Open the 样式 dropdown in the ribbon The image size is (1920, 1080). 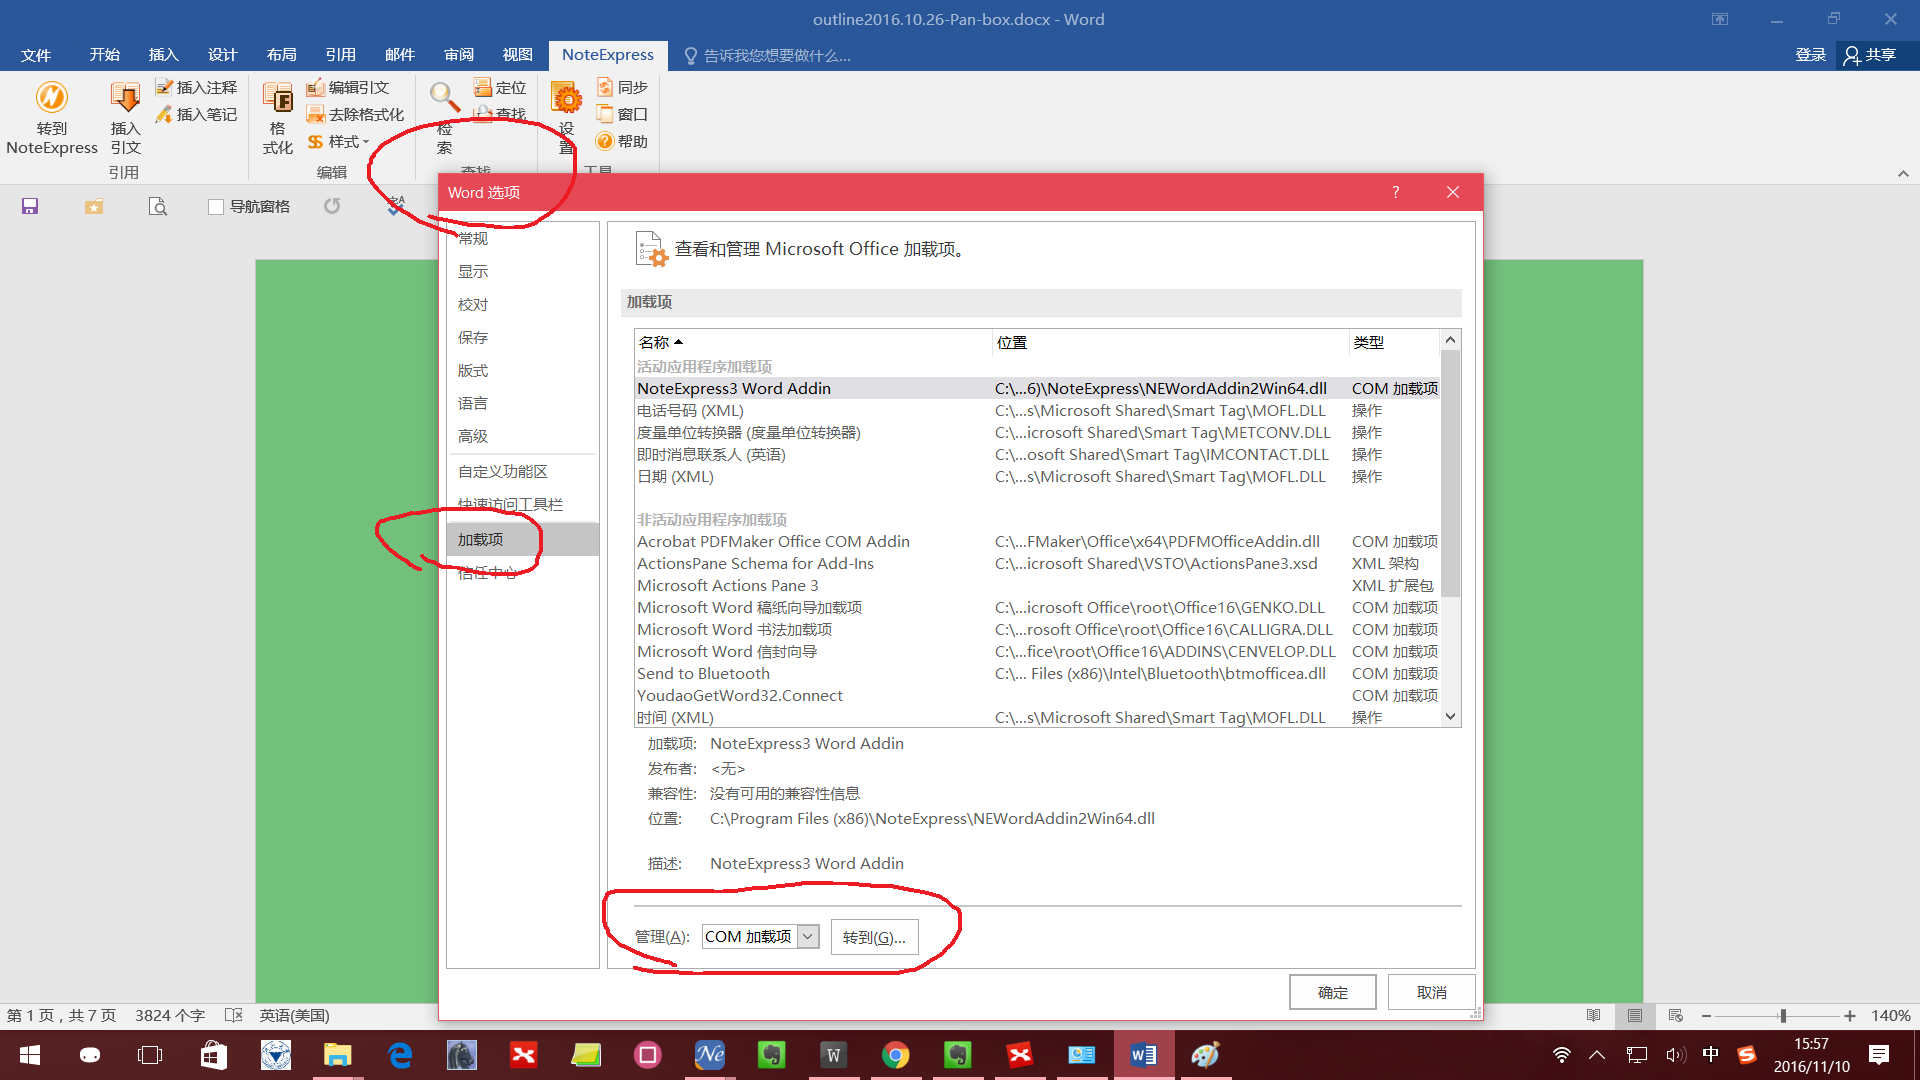(x=339, y=142)
